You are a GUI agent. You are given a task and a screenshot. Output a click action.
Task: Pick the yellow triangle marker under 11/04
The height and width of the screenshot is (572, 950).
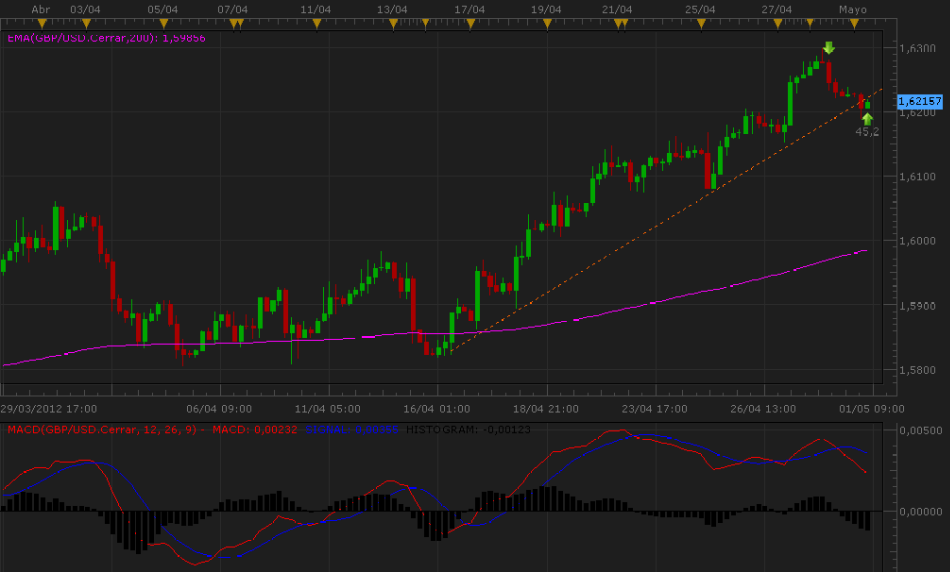317,21
